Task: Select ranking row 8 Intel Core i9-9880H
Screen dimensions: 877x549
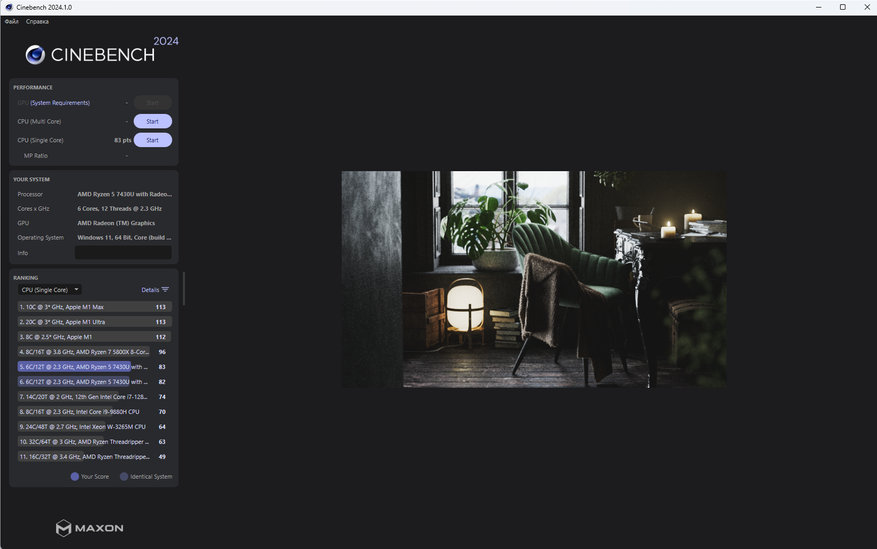Action: pyautogui.click(x=95, y=412)
